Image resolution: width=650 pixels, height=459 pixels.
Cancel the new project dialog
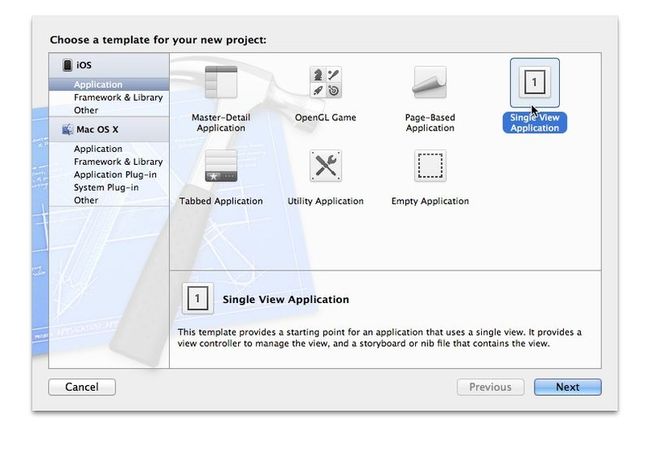[x=82, y=387]
